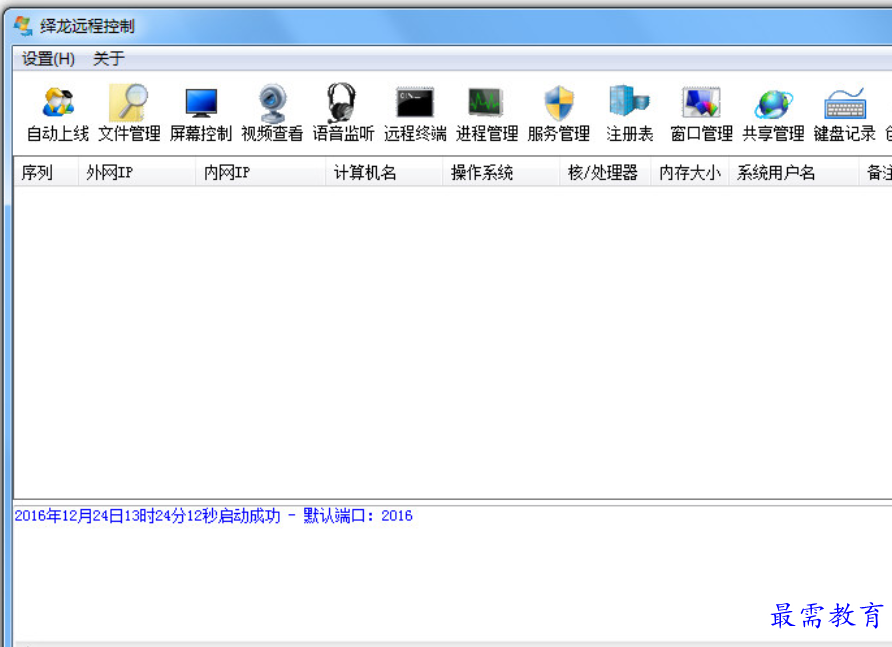This screenshot has width=892, height=647.
Task: Start 语音监听 audio monitoring
Action: point(344,113)
